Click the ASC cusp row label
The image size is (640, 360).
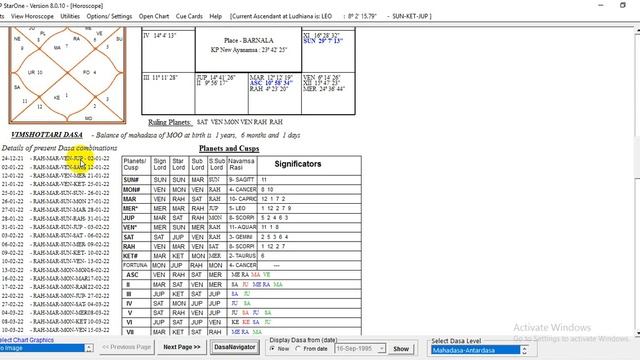pyautogui.click(x=132, y=275)
